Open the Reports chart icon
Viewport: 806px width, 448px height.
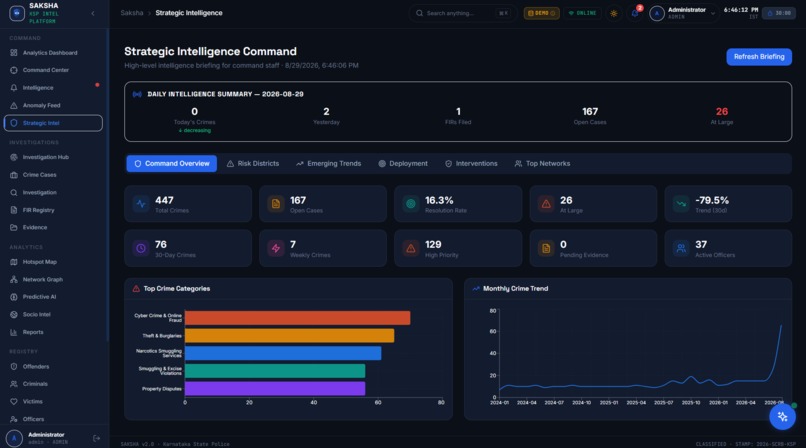[x=14, y=332]
